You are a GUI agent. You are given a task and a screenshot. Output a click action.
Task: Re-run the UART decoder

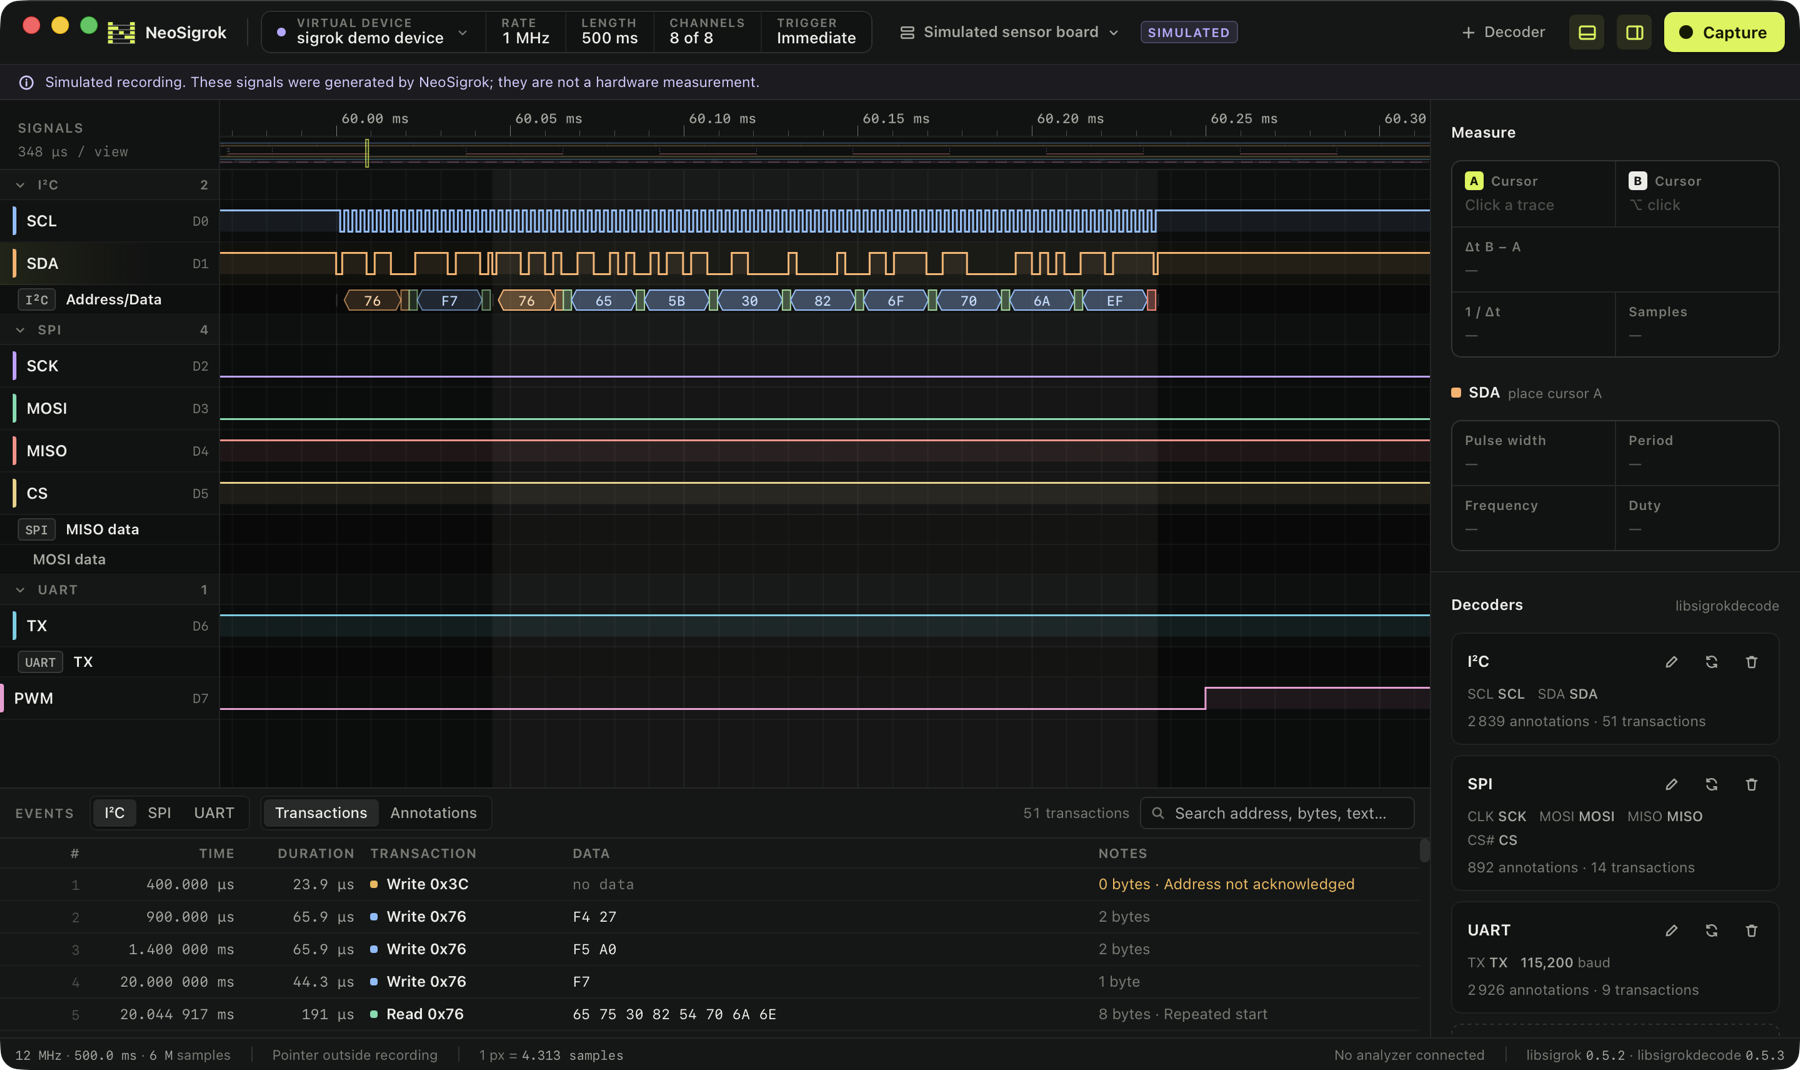pos(1711,930)
